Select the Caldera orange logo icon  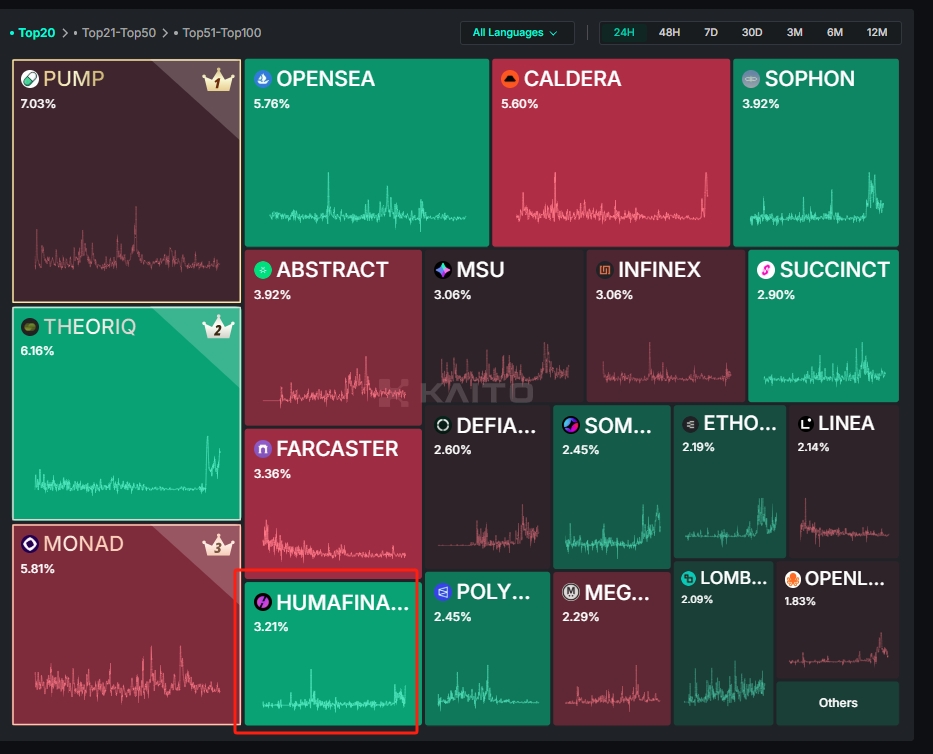coord(510,79)
